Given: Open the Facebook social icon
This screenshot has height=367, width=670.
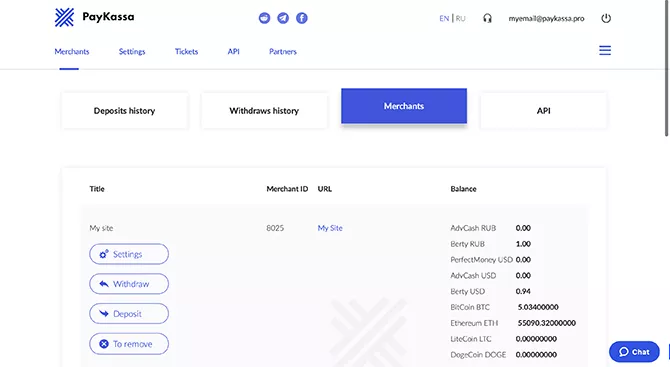Looking at the screenshot, I should [x=302, y=18].
